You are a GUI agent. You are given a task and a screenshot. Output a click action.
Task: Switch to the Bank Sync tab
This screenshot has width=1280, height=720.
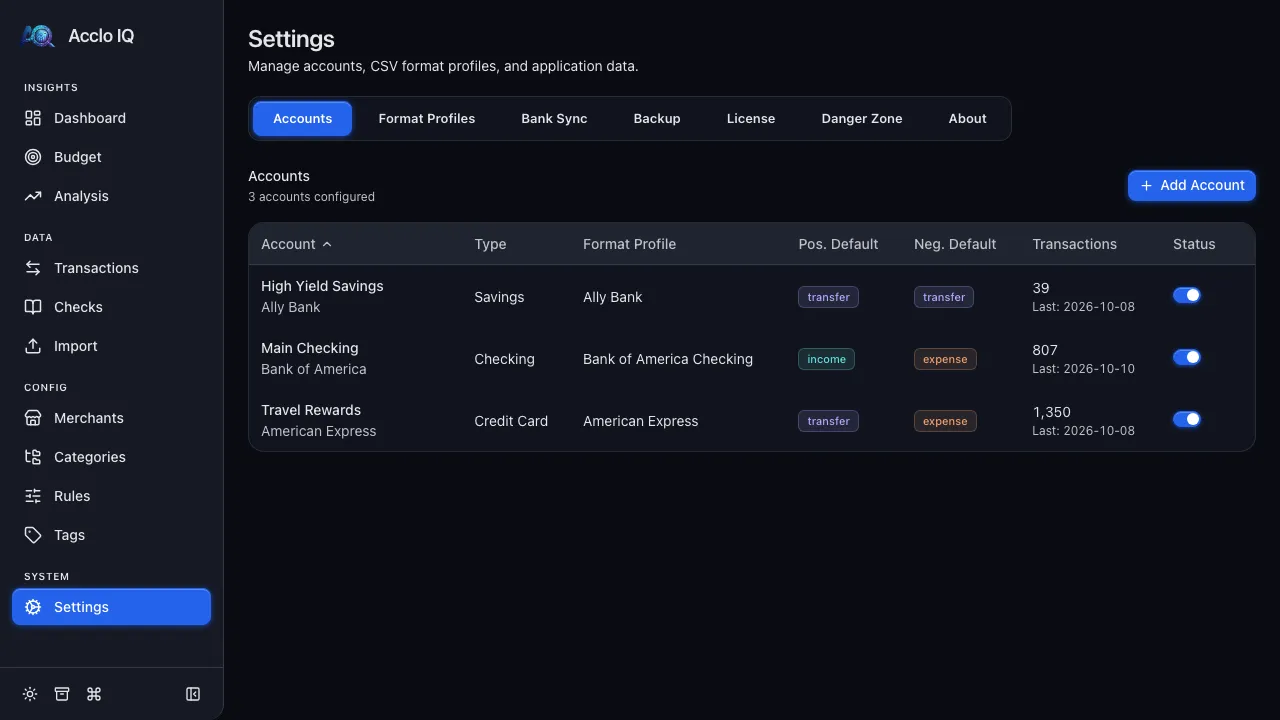click(x=554, y=118)
